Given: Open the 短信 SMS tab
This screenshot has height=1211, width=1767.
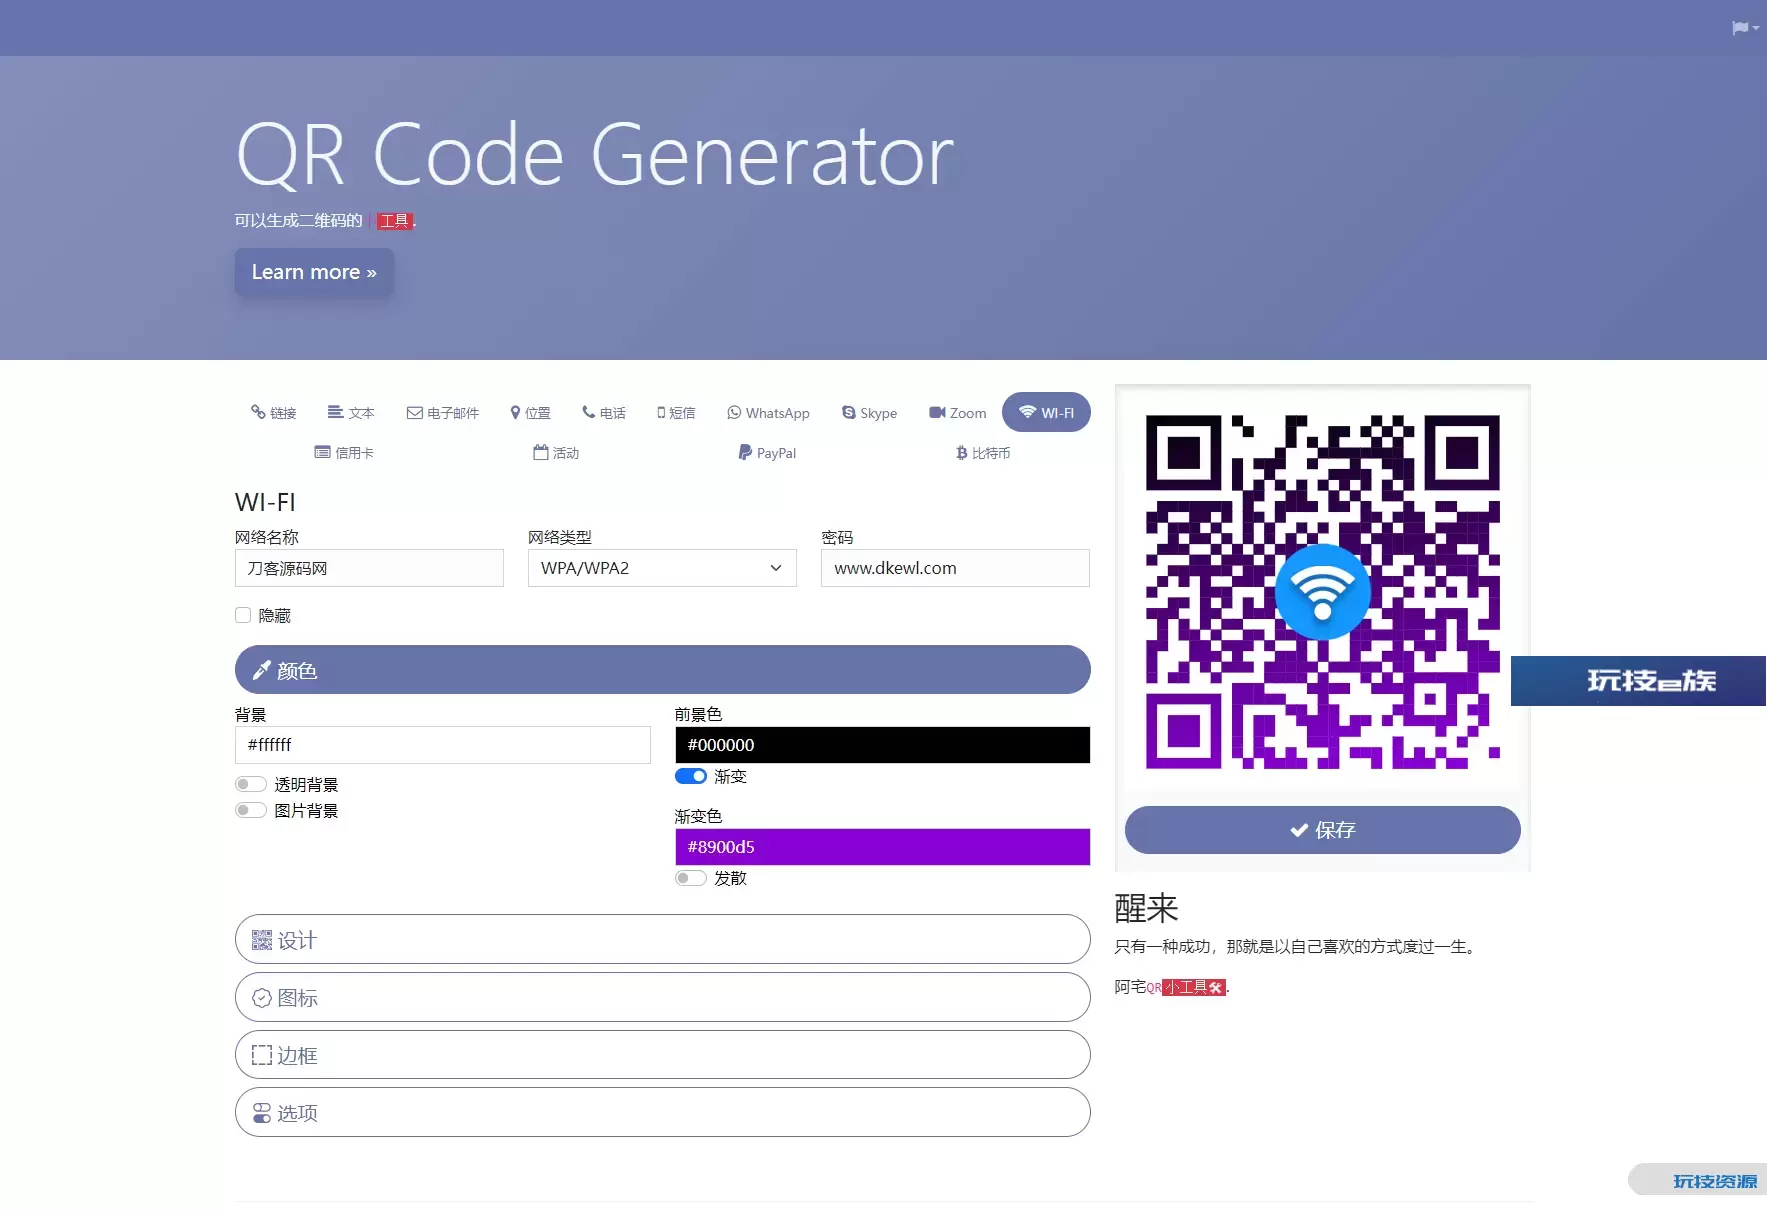Looking at the screenshot, I should (x=676, y=412).
